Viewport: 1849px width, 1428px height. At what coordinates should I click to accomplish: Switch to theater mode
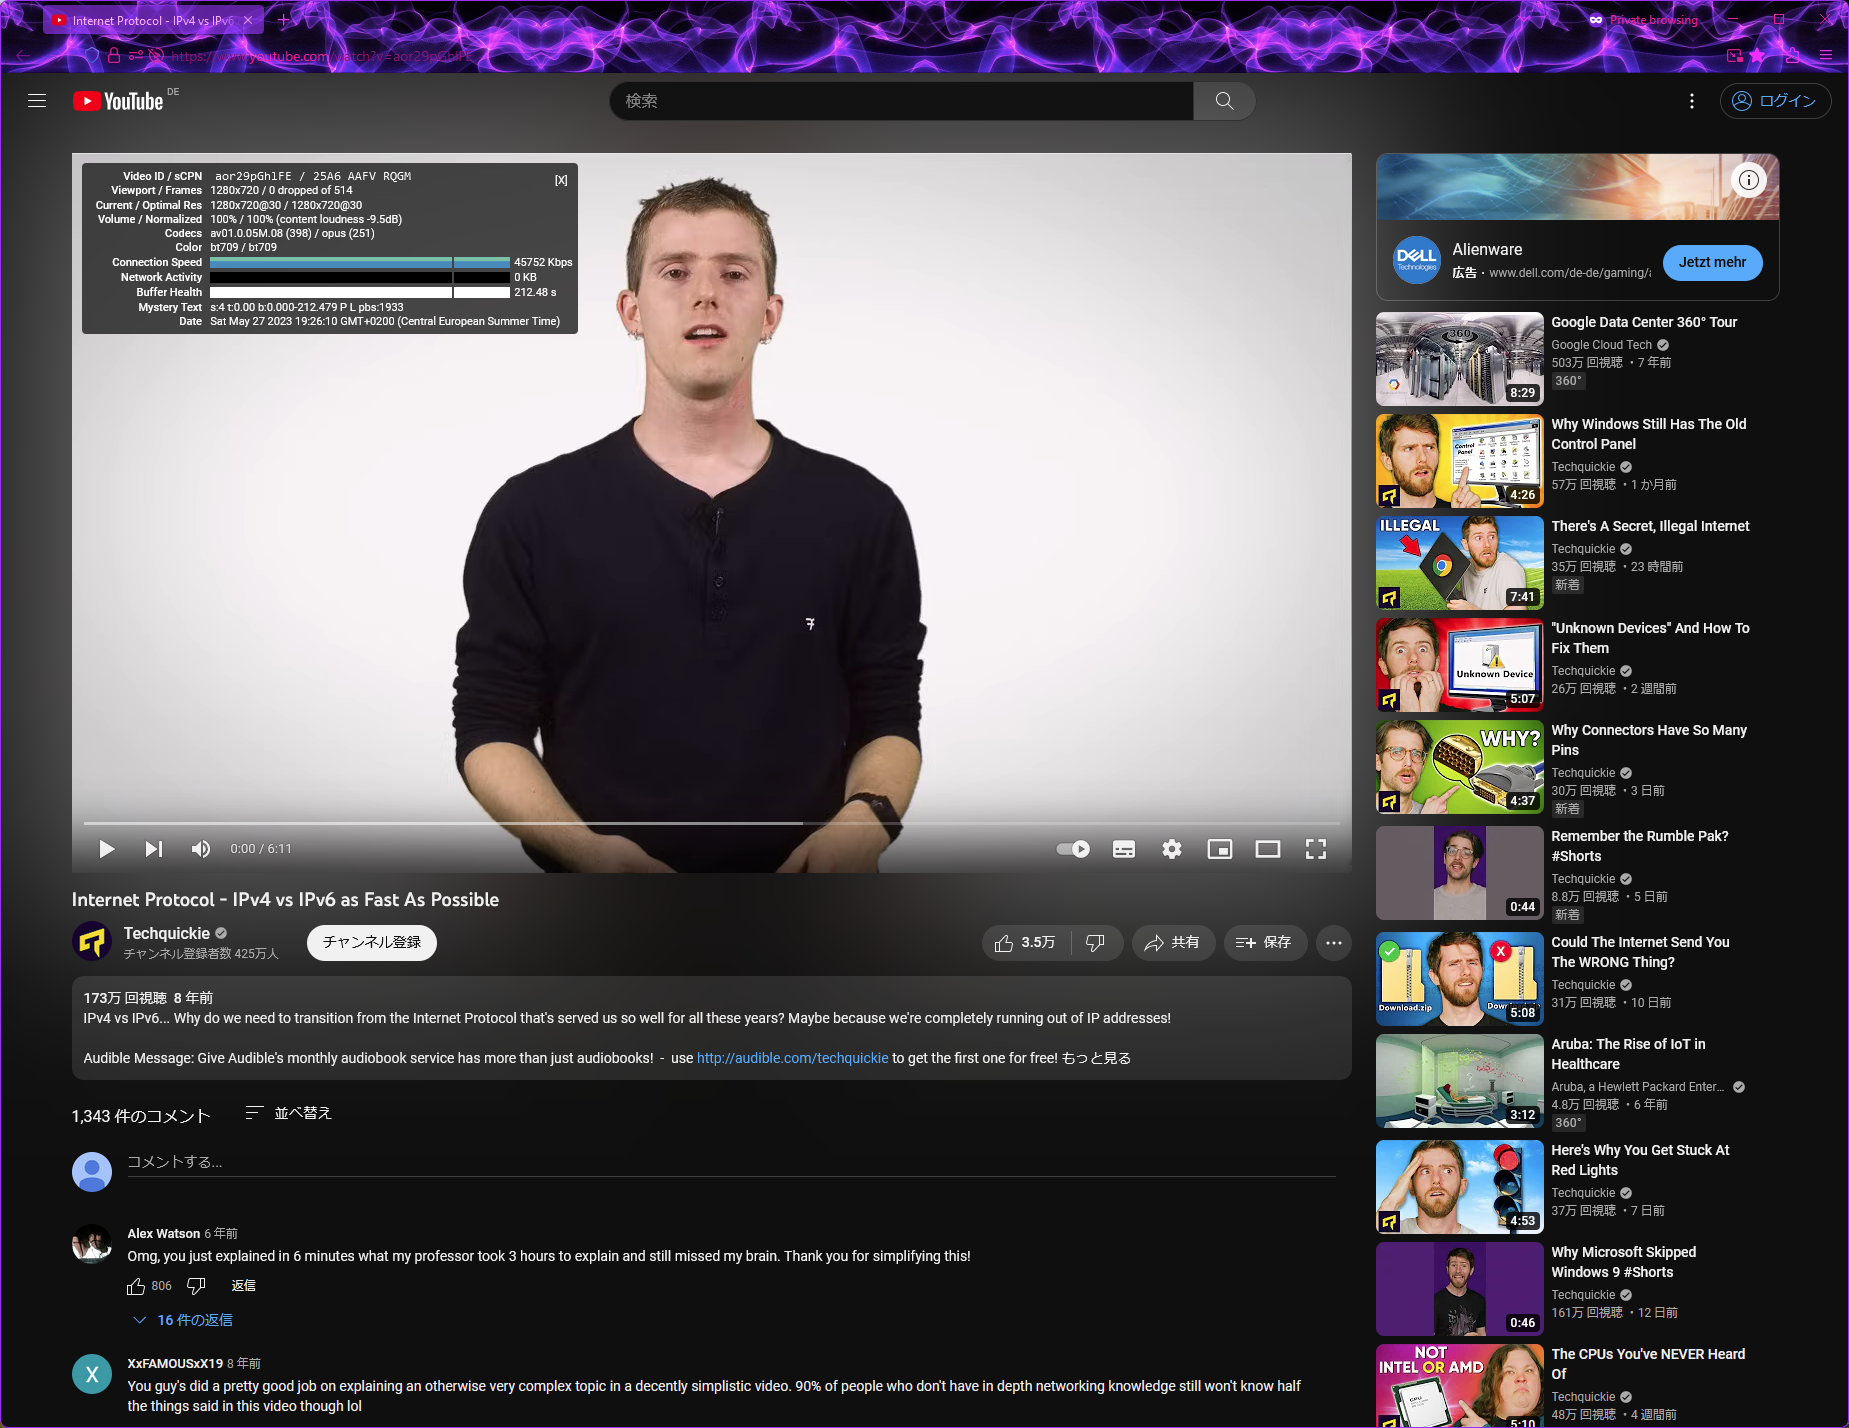[1268, 849]
